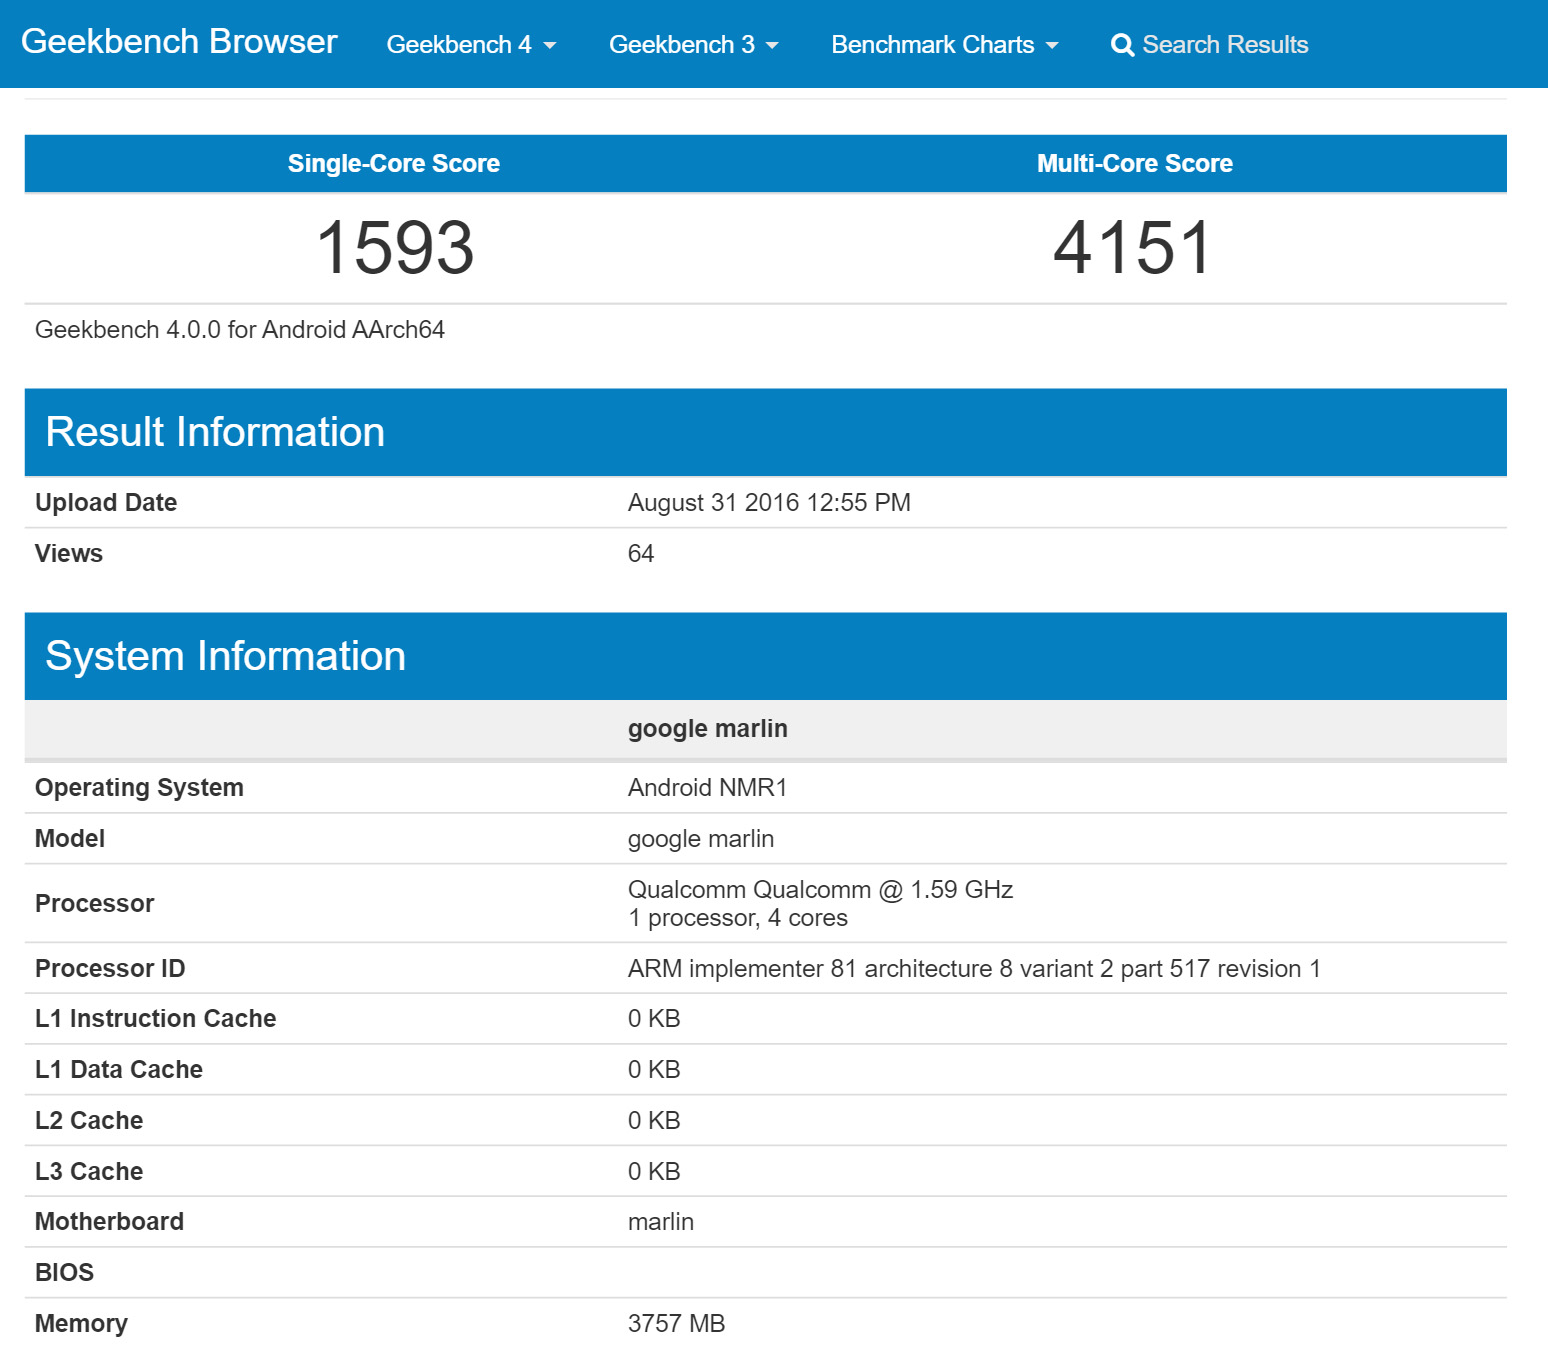
Task: Click the Result Information section header
Action: [766, 432]
